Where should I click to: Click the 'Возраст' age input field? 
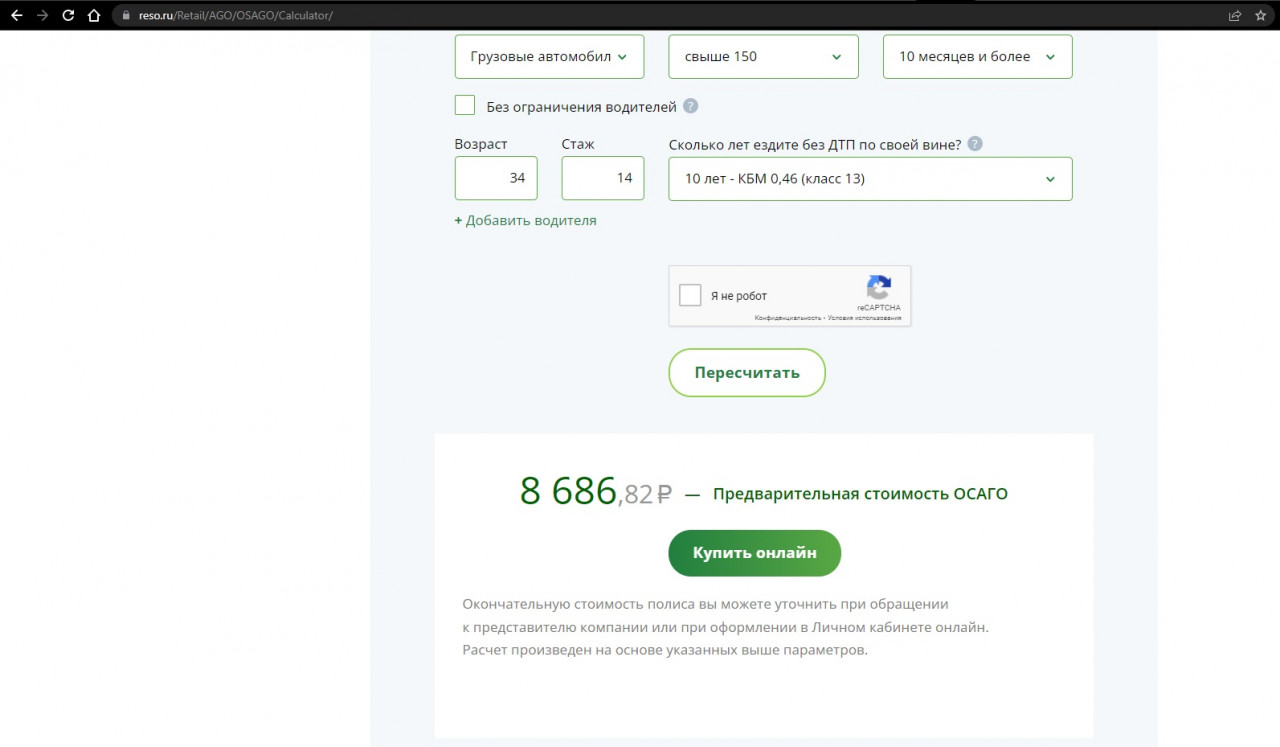coord(496,178)
